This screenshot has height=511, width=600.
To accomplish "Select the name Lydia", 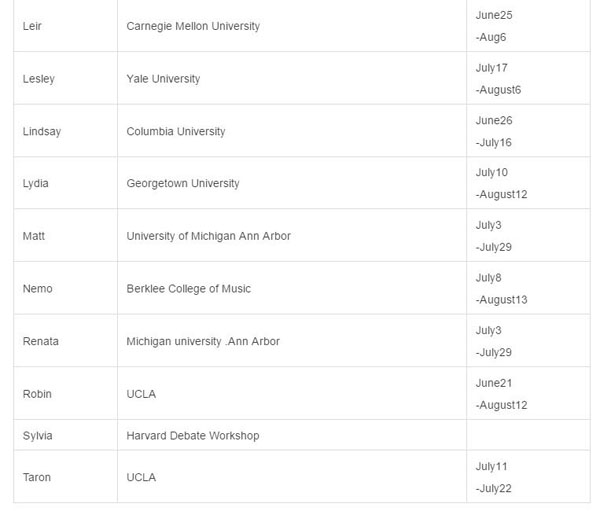I will pyautogui.click(x=36, y=184).
